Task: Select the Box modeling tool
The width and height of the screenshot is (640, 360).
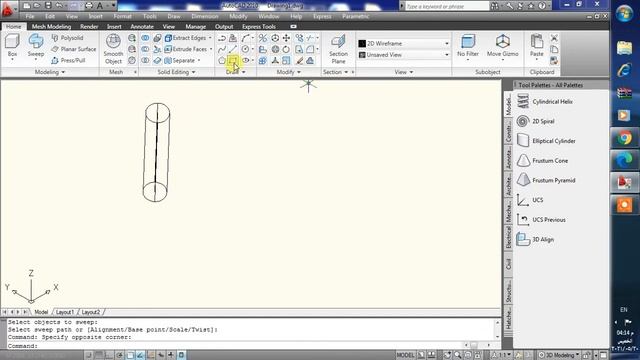Action: [x=12, y=46]
